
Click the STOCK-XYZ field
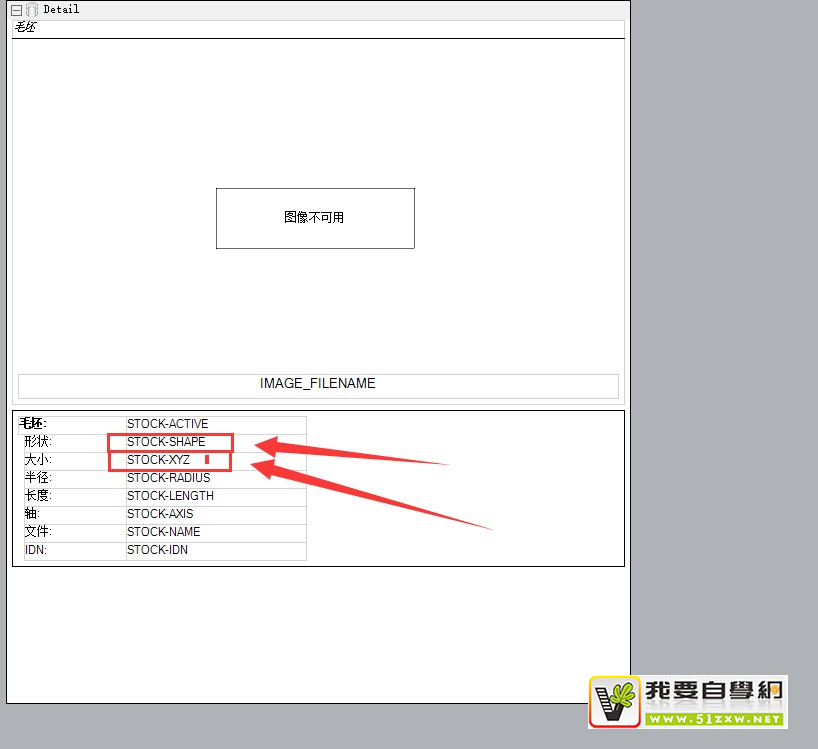point(158,460)
